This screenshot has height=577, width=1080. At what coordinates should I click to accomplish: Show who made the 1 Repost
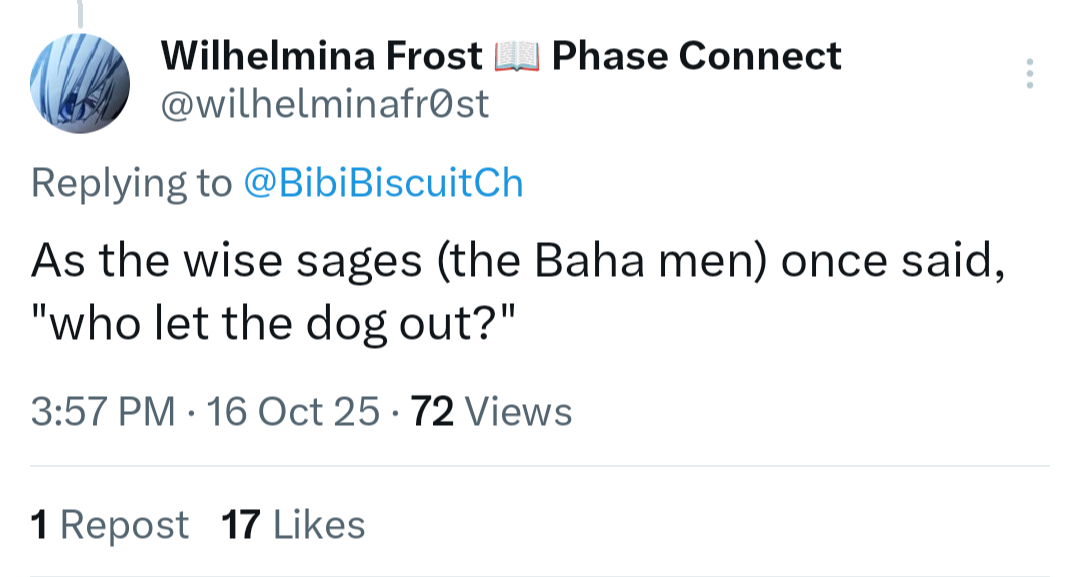(x=110, y=524)
